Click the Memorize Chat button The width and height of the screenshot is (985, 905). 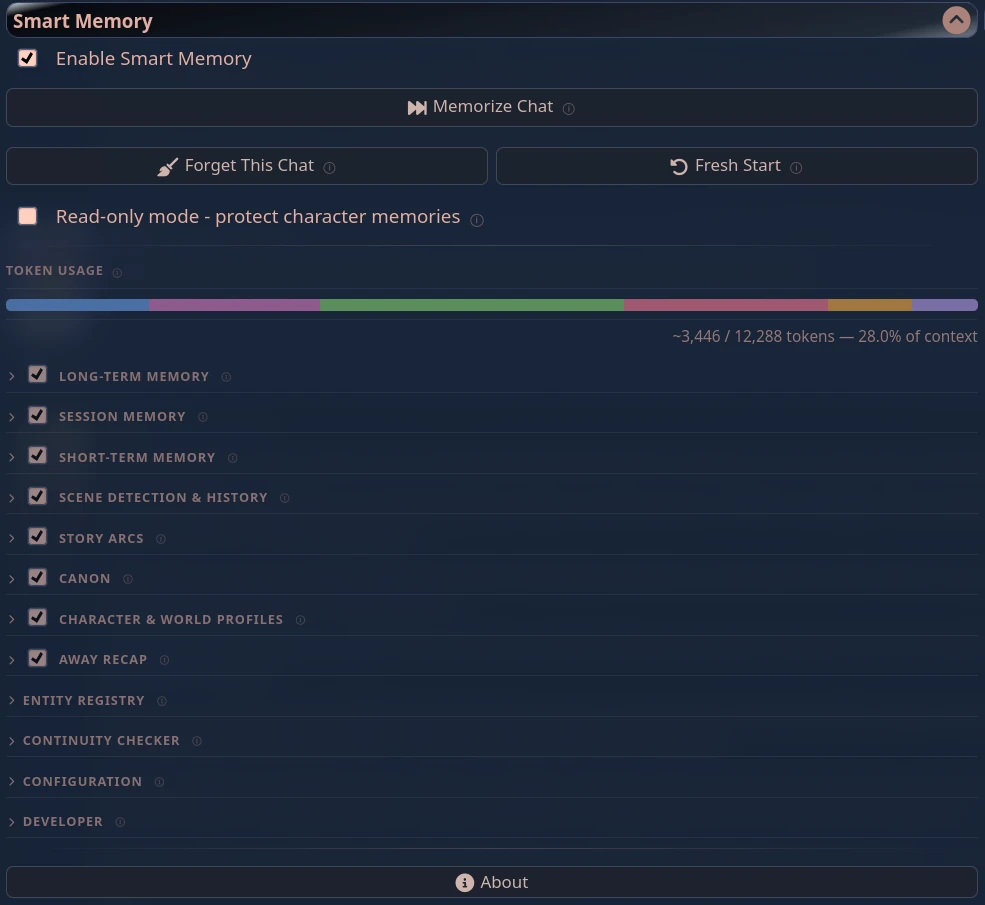click(x=492, y=107)
